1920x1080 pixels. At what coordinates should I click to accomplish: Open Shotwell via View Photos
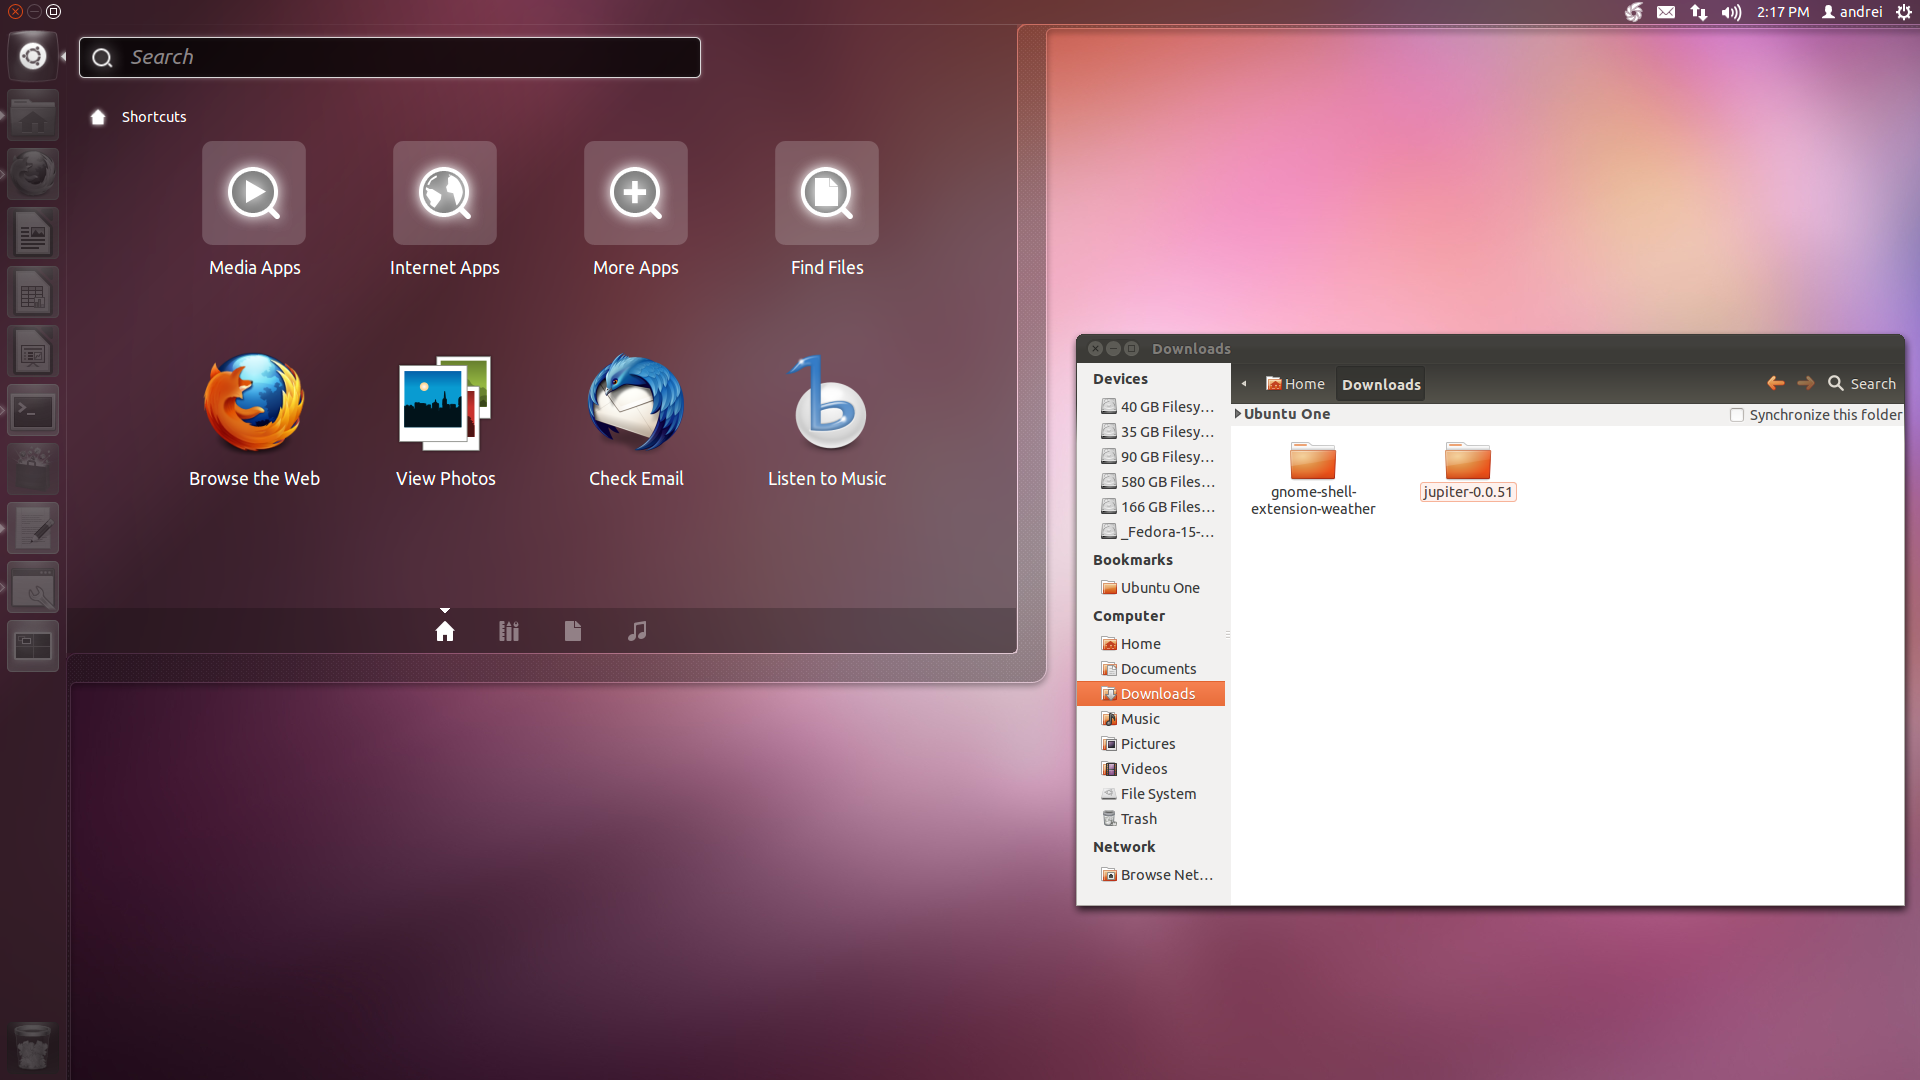pos(445,404)
